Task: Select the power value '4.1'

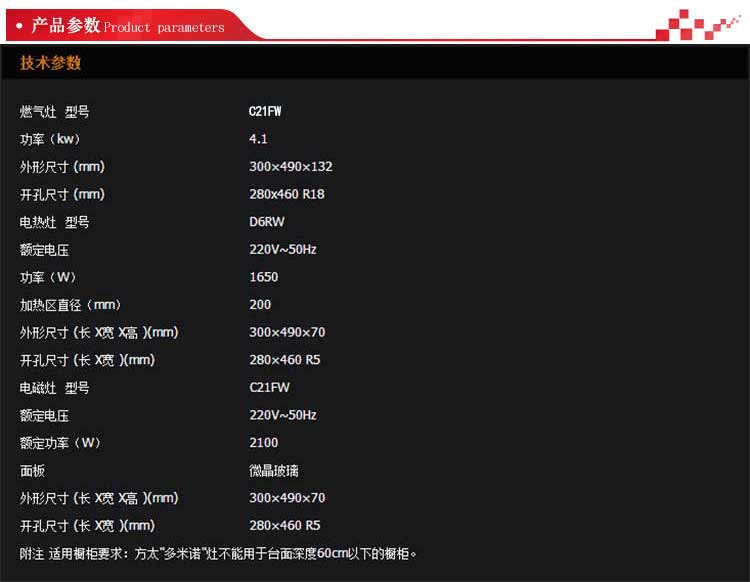Action: pyautogui.click(x=258, y=139)
